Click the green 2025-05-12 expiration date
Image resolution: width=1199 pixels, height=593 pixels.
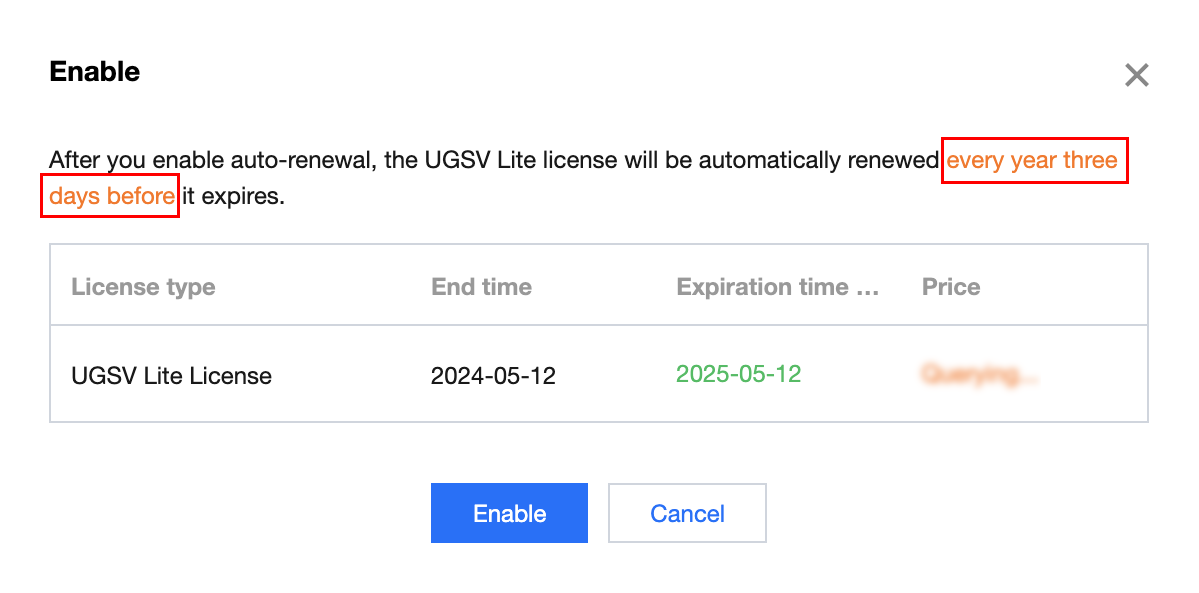pos(738,374)
